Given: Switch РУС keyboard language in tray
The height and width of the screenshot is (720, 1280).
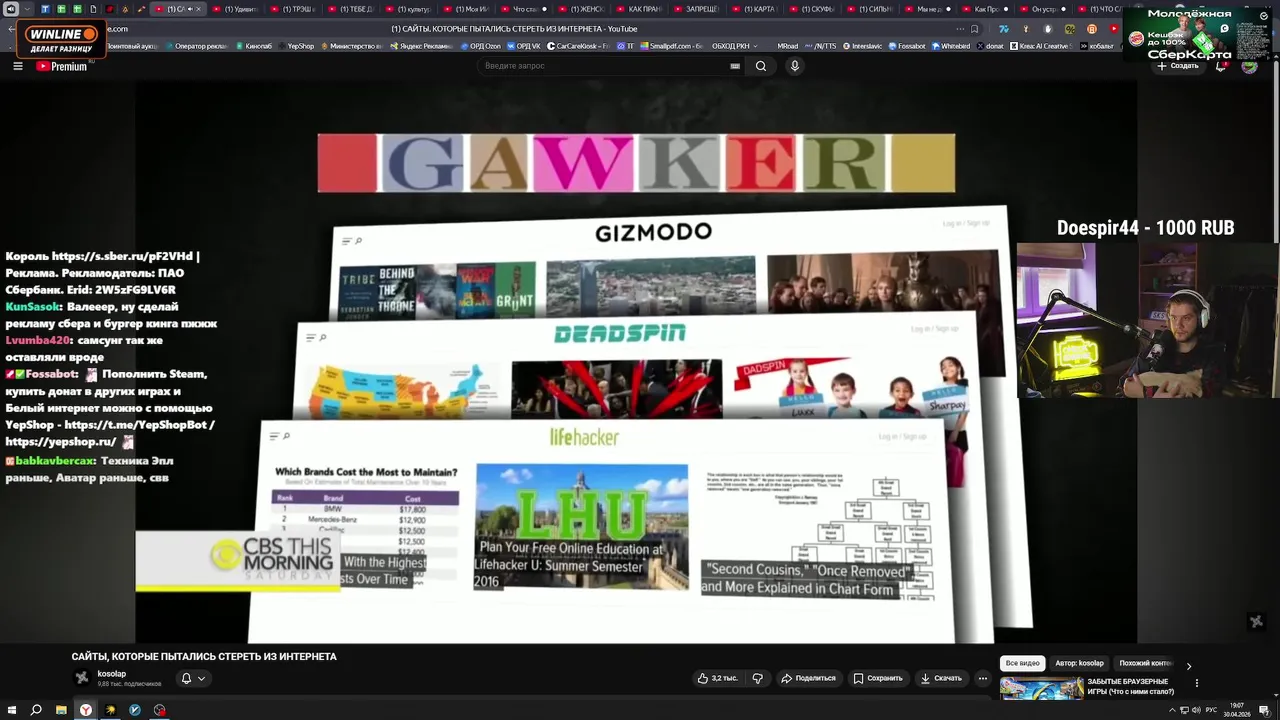Looking at the screenshot, I should (1211, 710).
